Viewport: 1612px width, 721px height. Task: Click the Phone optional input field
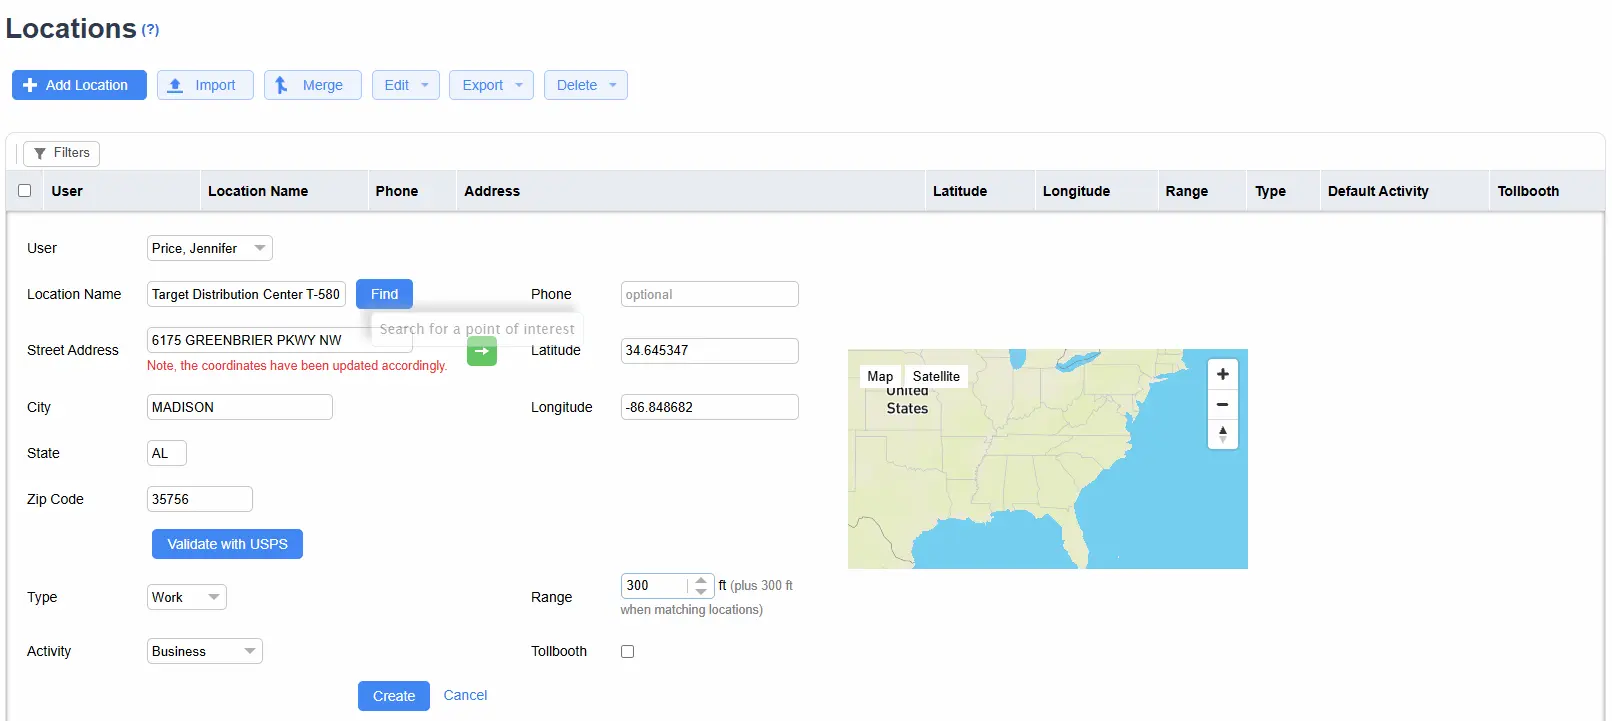tap(710, 294)
